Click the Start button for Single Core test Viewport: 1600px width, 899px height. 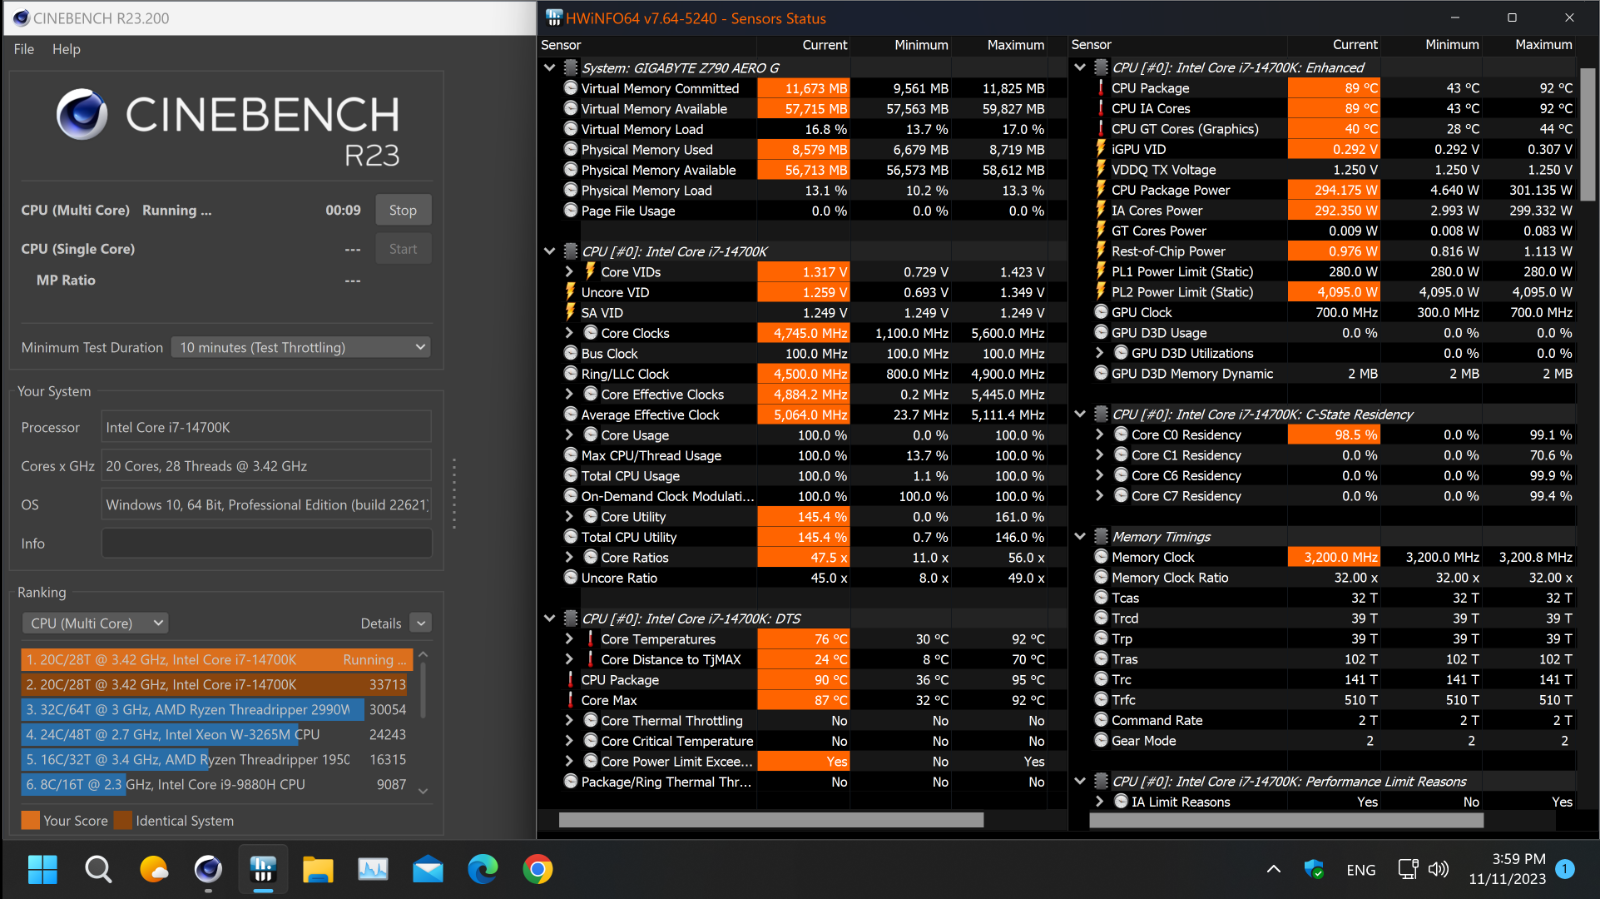tap(403, 249)
